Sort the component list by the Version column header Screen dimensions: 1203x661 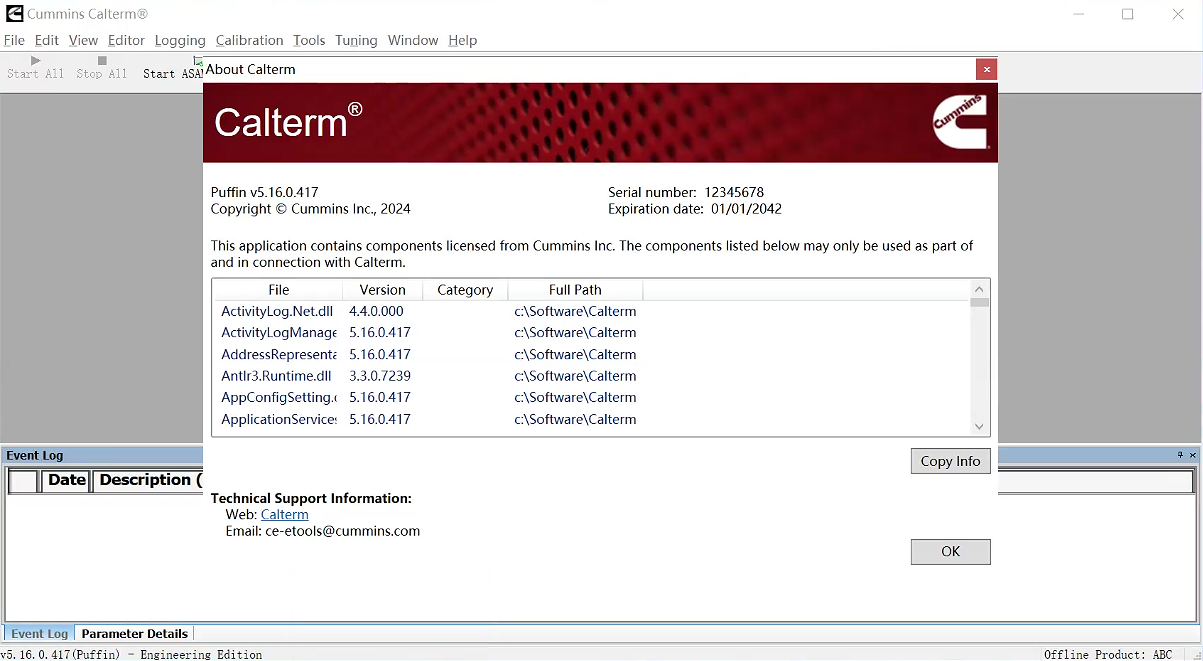coord(383,290)
